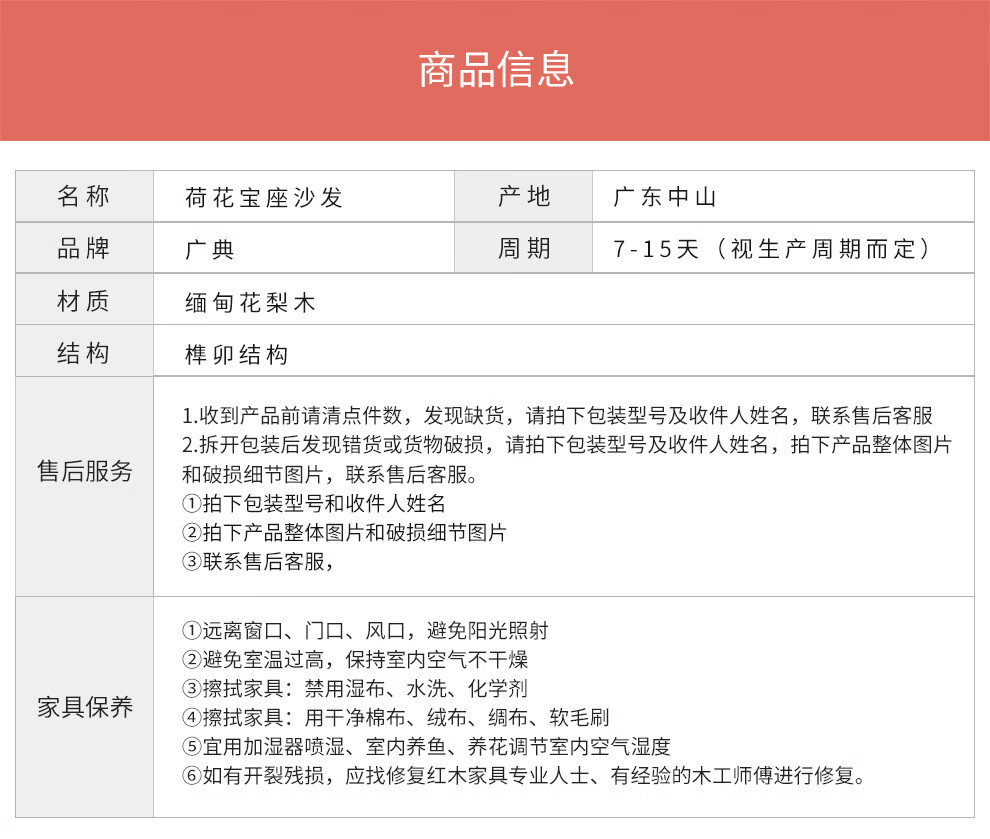Select the 产地 label cell
This screenshot has width=990, height=839.
point(524,197)
